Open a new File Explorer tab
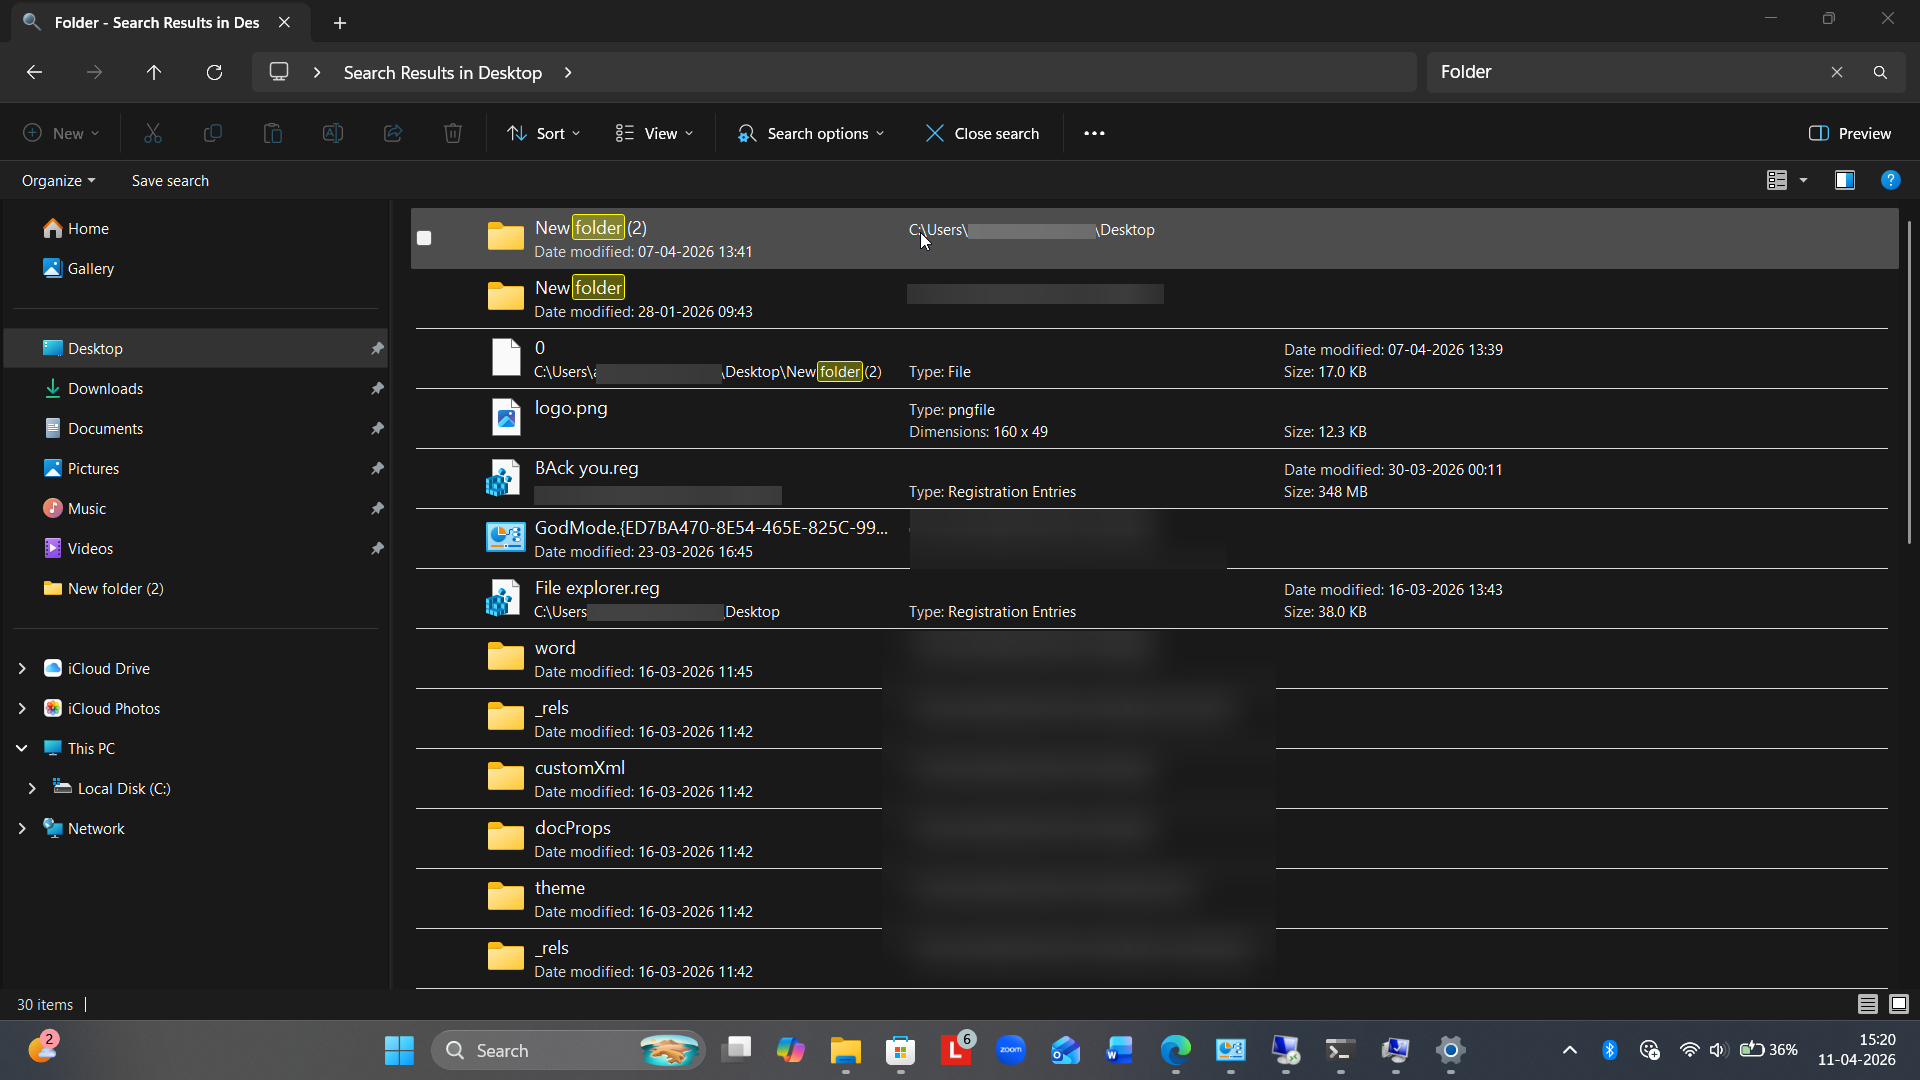Image resolution: width=1920 pixels, height=1080 pixels. (340, 22)
